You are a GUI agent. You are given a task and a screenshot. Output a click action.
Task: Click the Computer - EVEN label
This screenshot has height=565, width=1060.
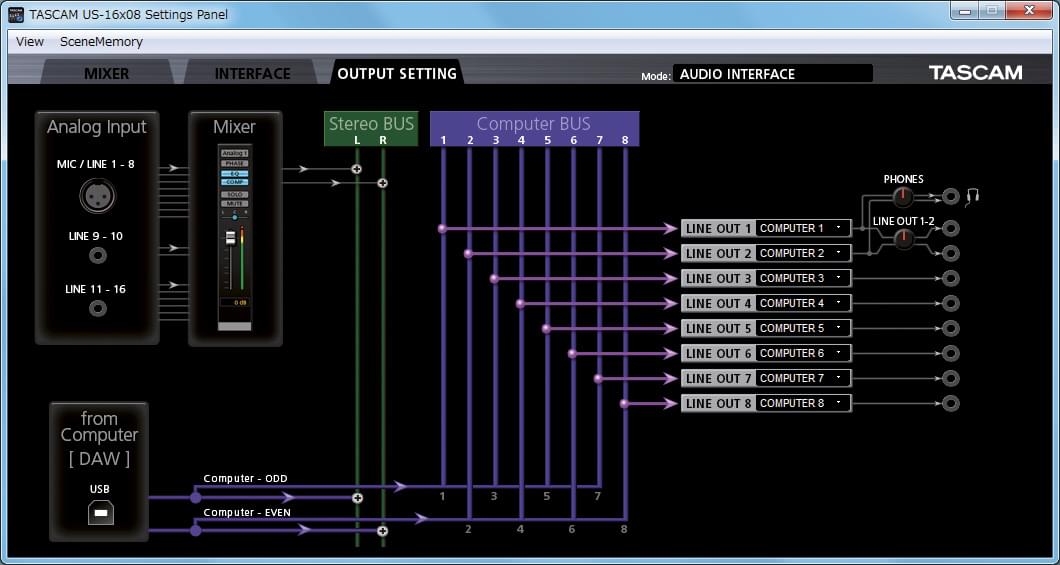click(247, 512)
